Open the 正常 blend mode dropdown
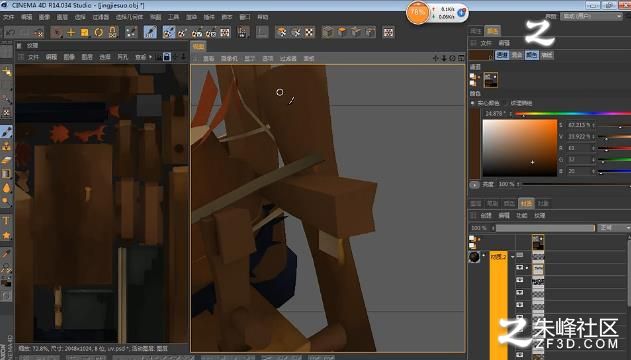The image size is (631, 360). point(615,228)
